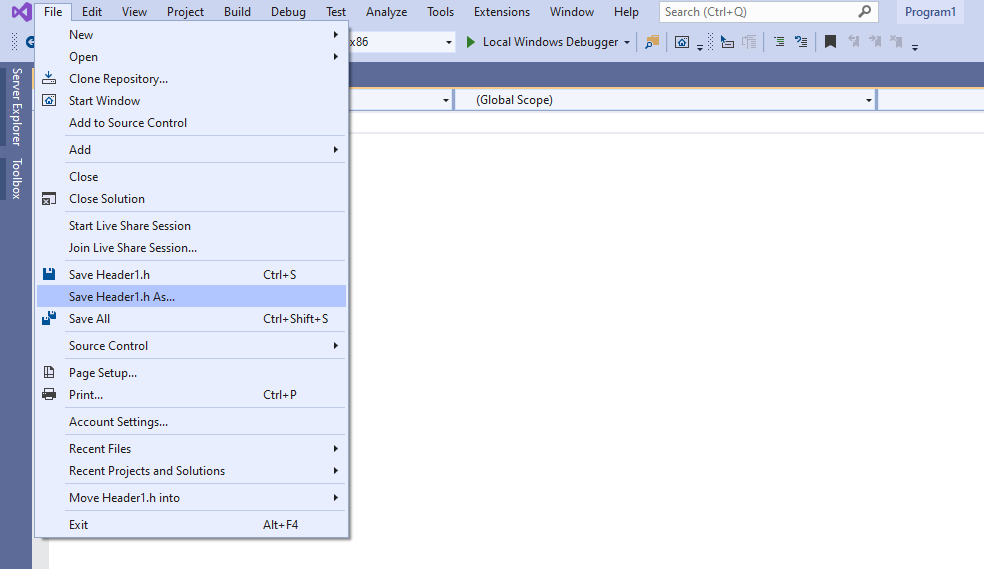Viewport: 984px width, 569px height.
Task: Open the toolbar options arrow beside the Start Window icon
Action: point(700,47)
